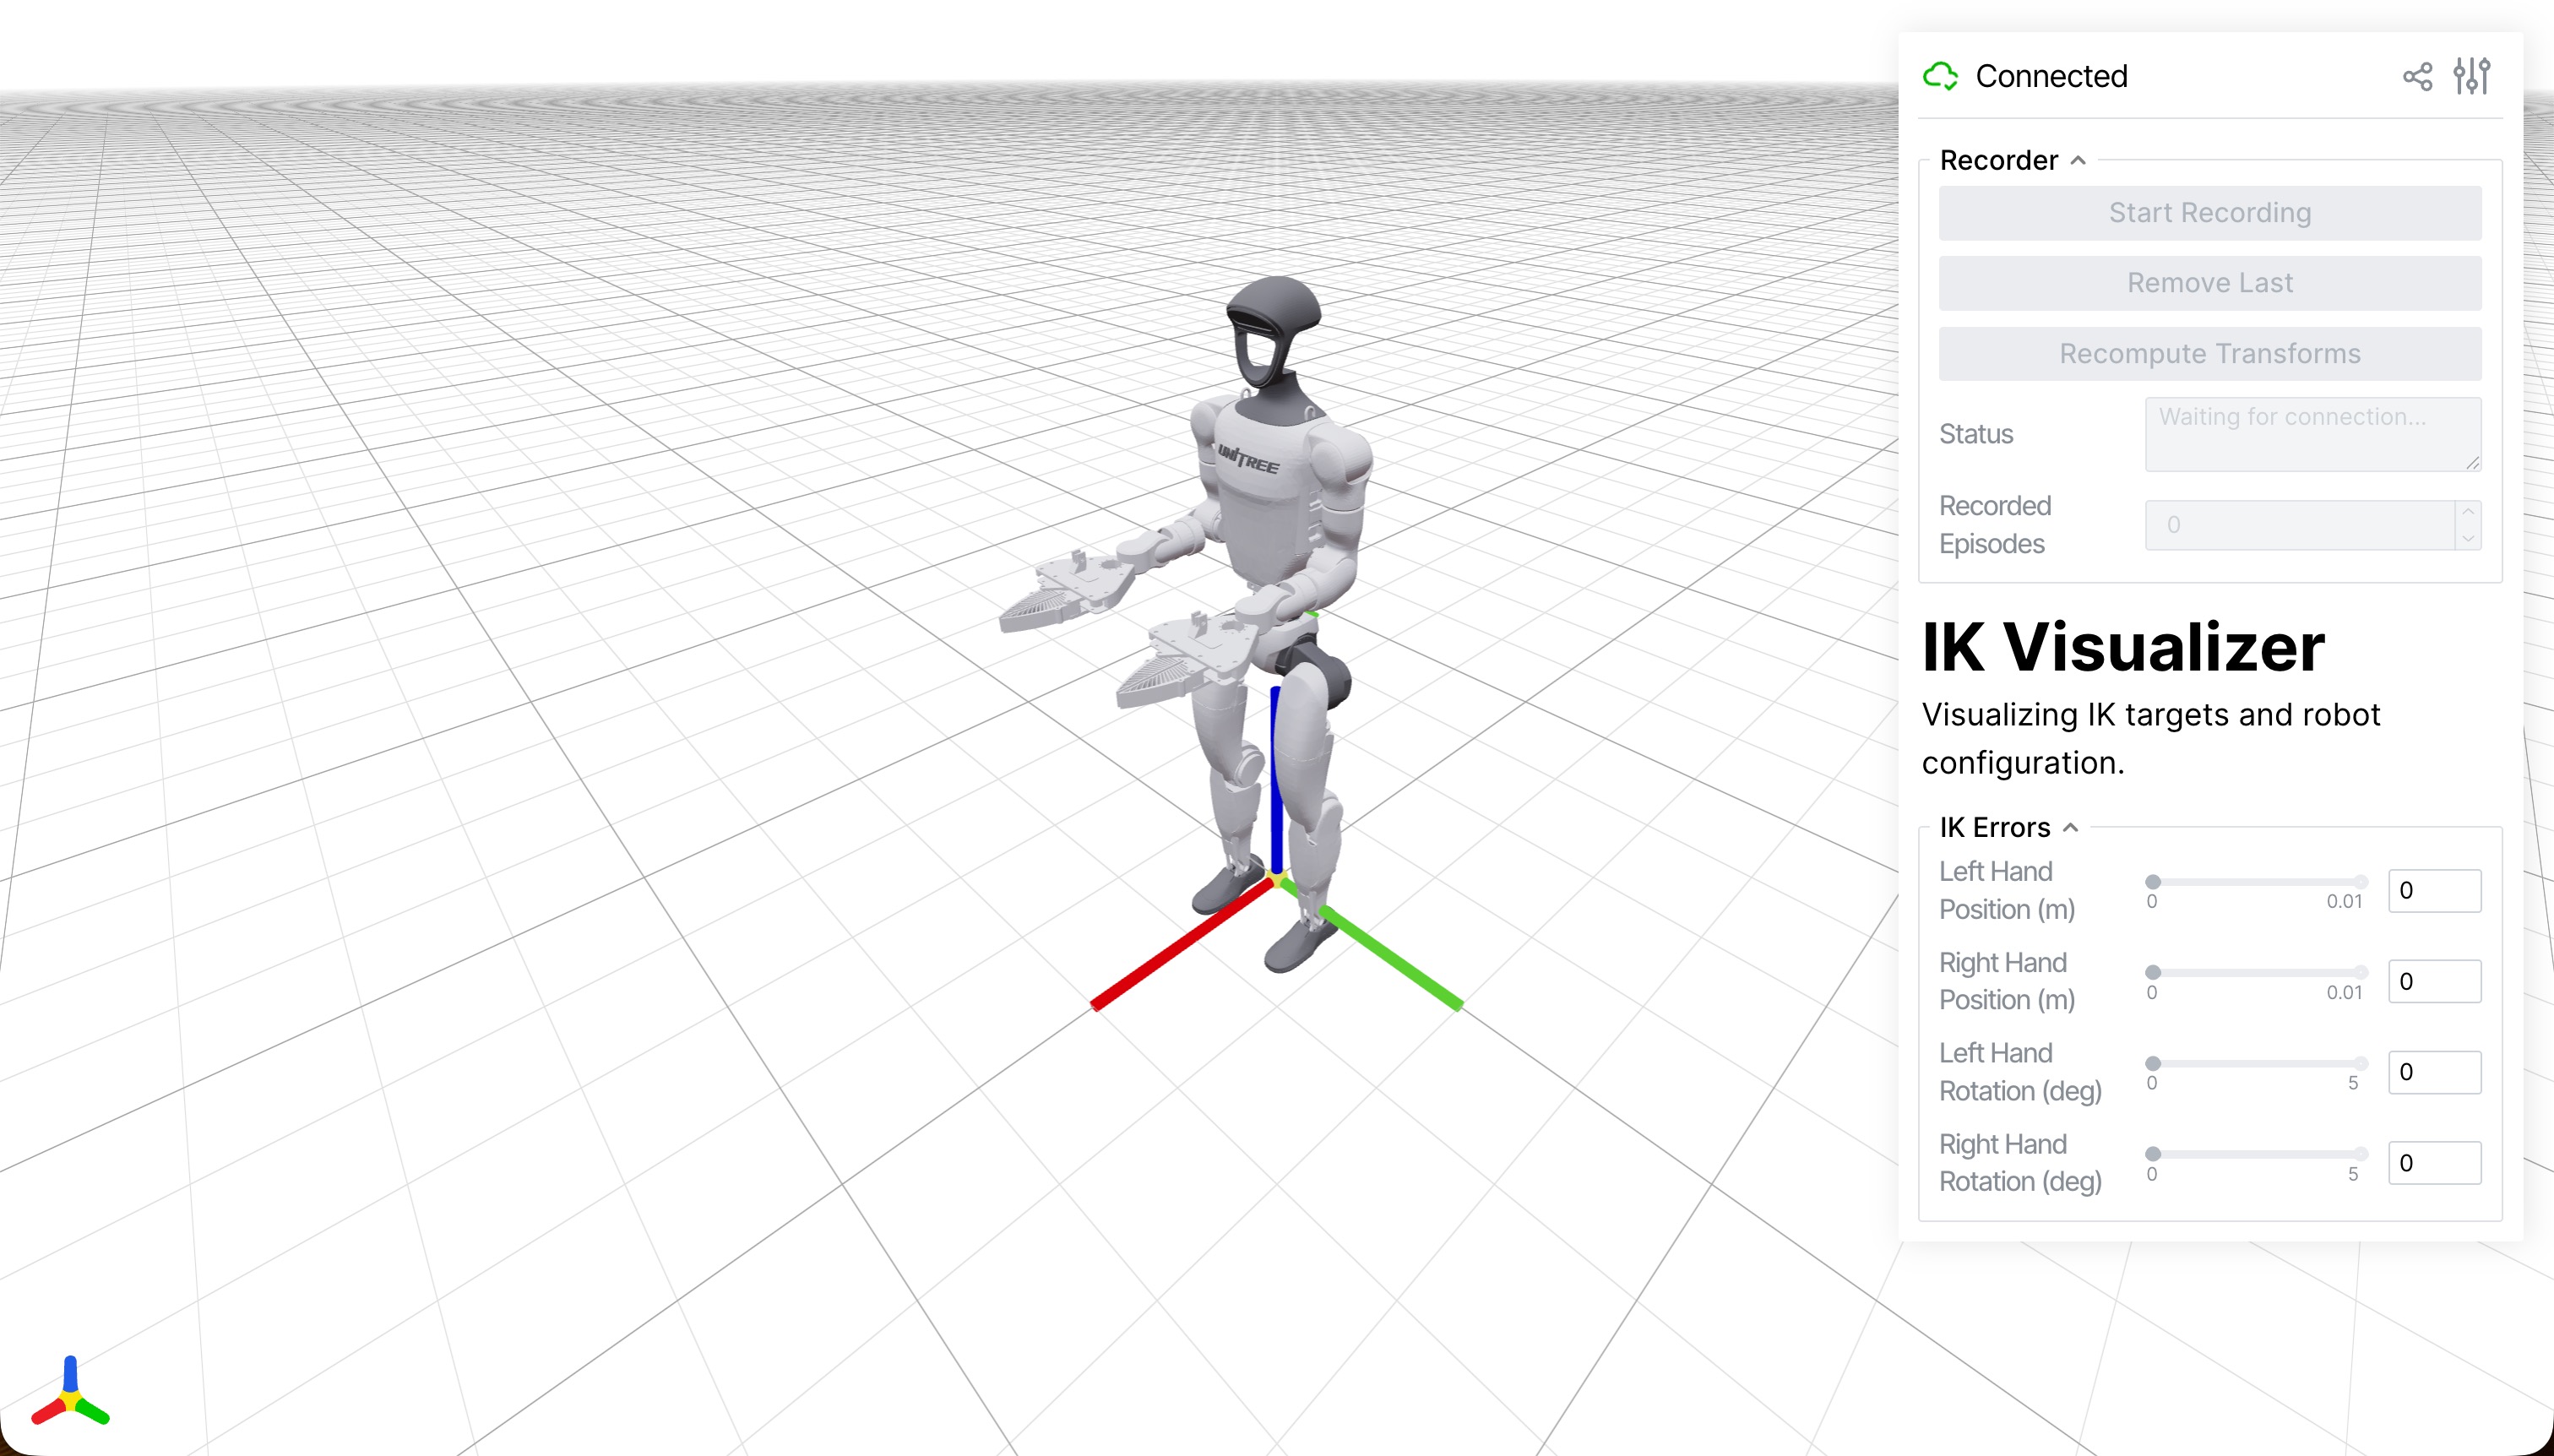Click the Right Hand Rotation slider track
2554x1456 pixels.
[x=2255, y=1154]
